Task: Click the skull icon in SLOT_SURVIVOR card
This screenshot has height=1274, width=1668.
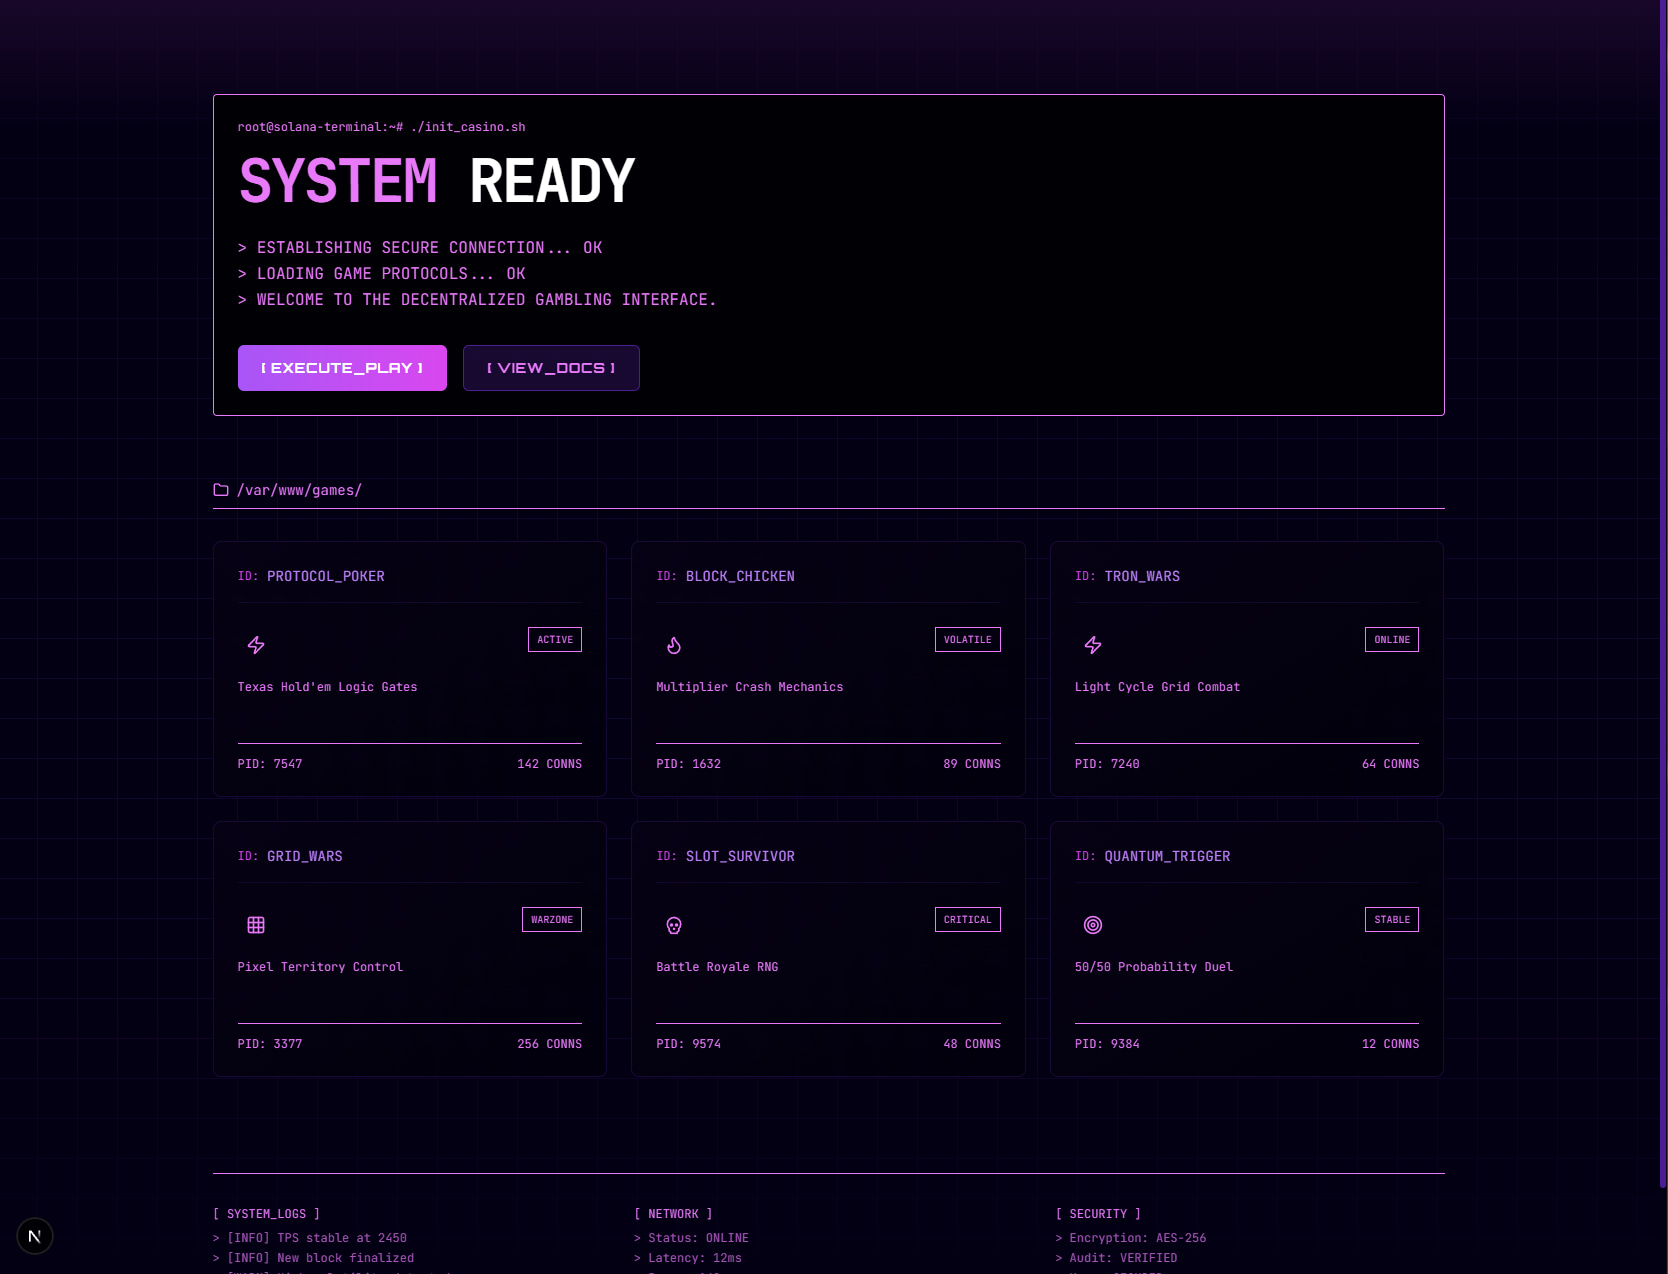Action: click(x=674, y=925)
